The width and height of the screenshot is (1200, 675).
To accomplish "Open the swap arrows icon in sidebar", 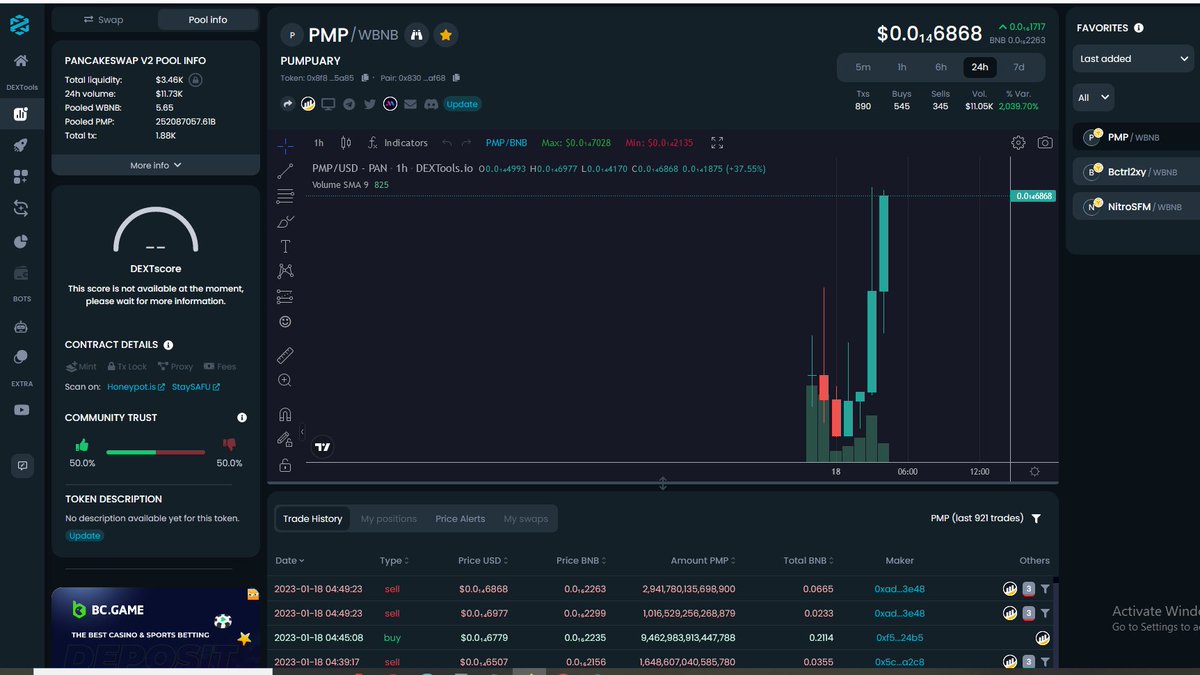I will 21,208.
